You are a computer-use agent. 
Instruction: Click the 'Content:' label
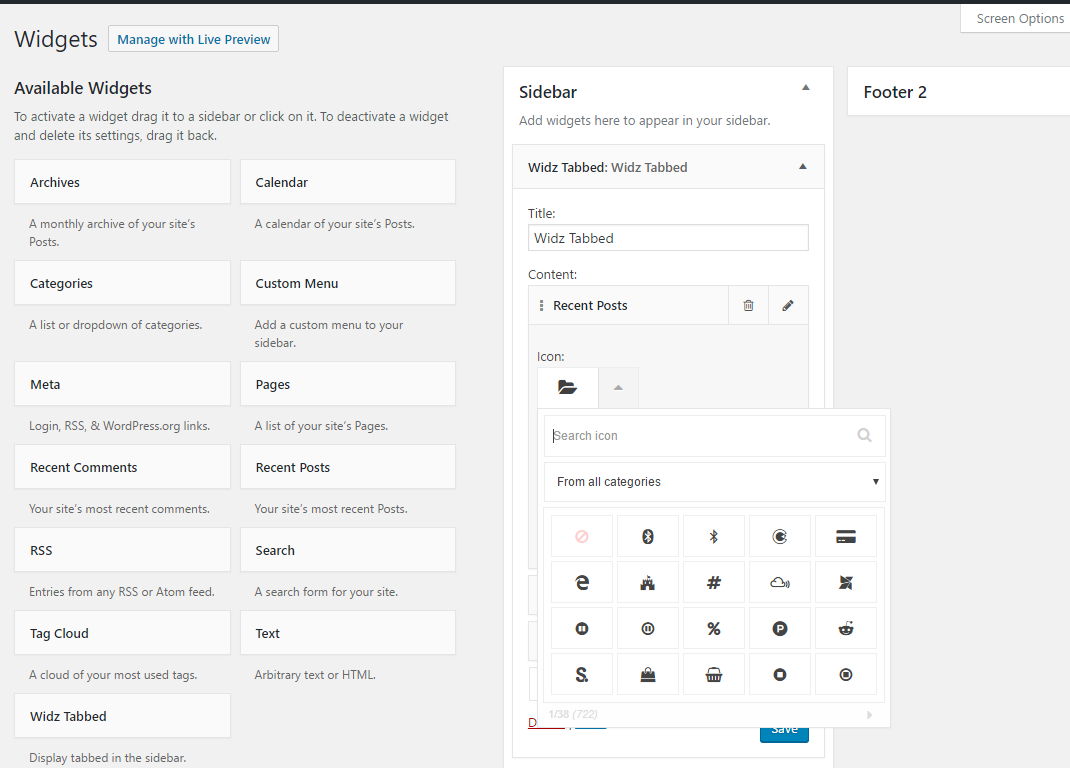[552, 274]
